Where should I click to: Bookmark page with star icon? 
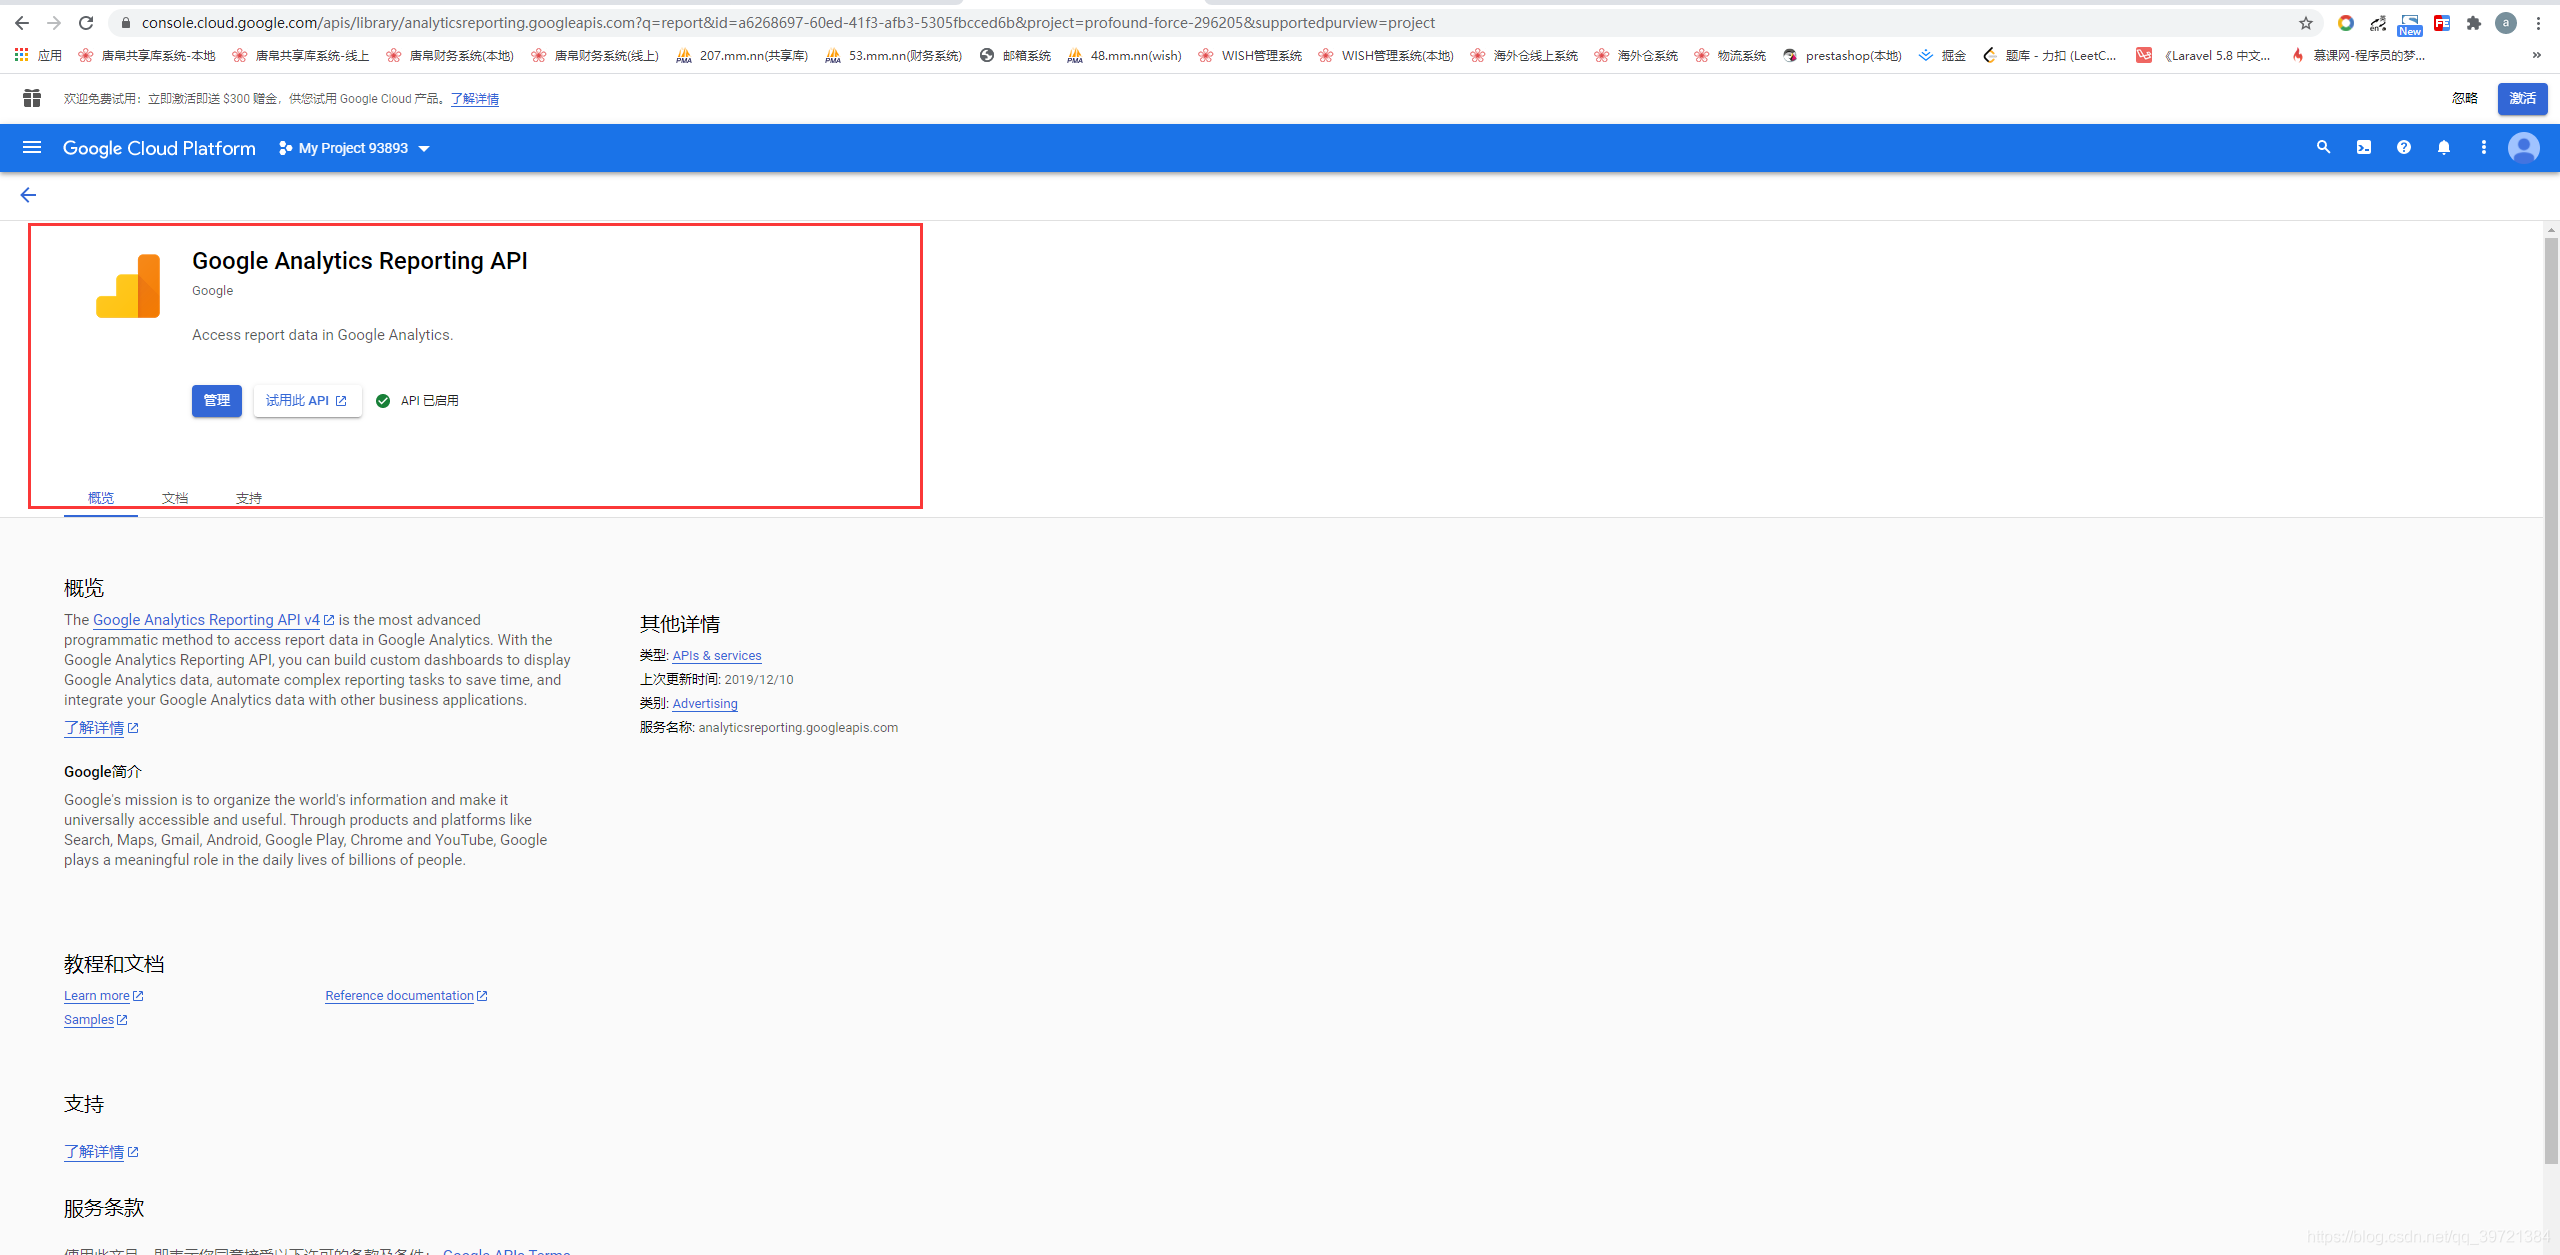2305,23
